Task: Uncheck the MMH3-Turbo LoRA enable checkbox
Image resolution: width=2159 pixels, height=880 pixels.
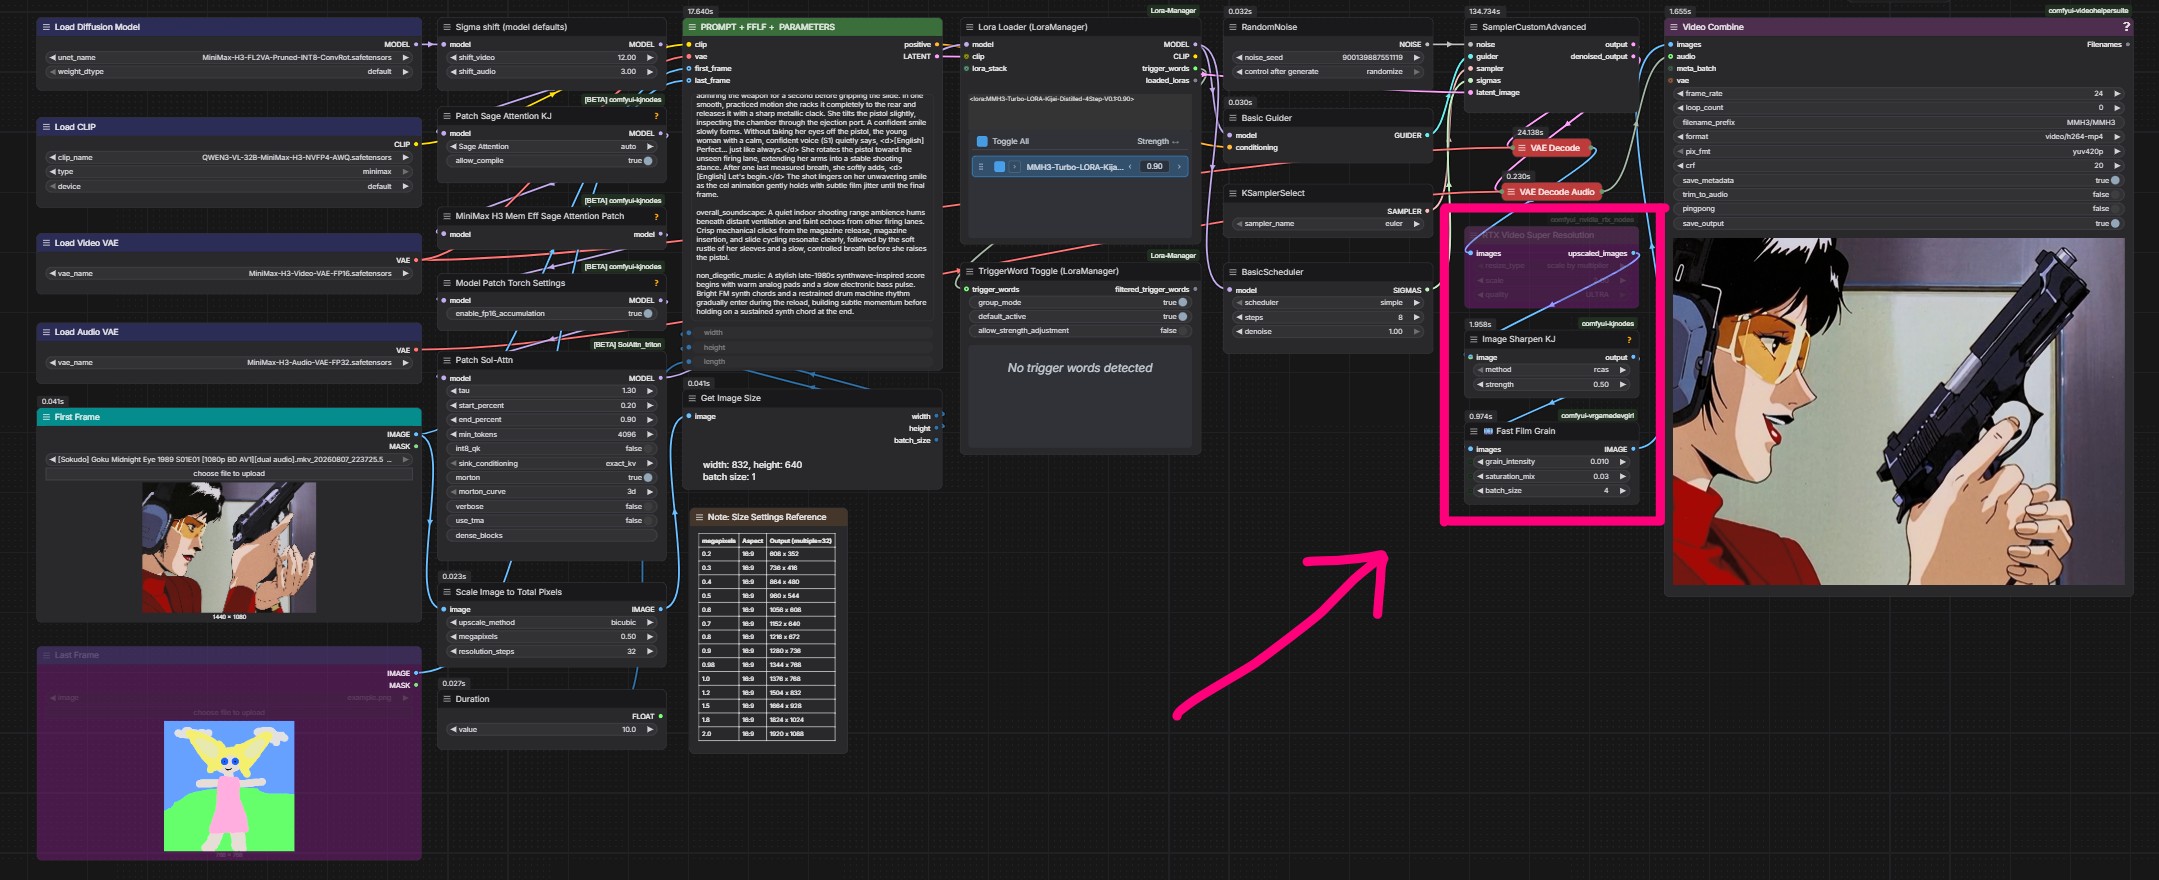Action: click(x=999, y=167)
